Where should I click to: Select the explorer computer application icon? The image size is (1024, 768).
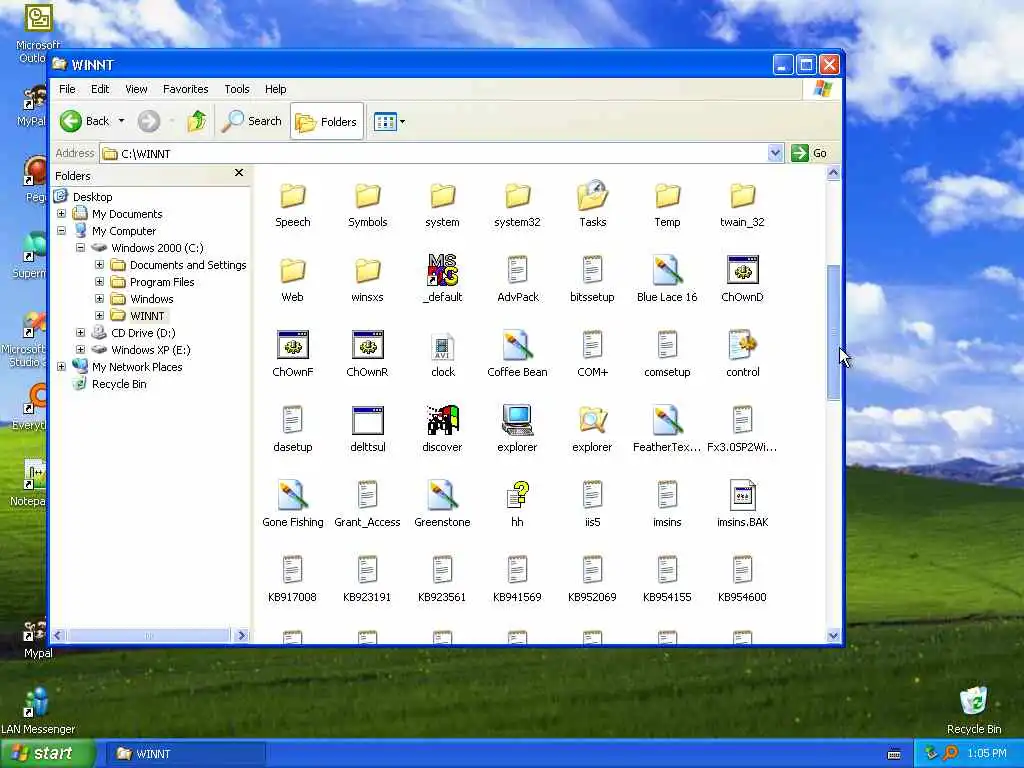(x=517, y=421)
